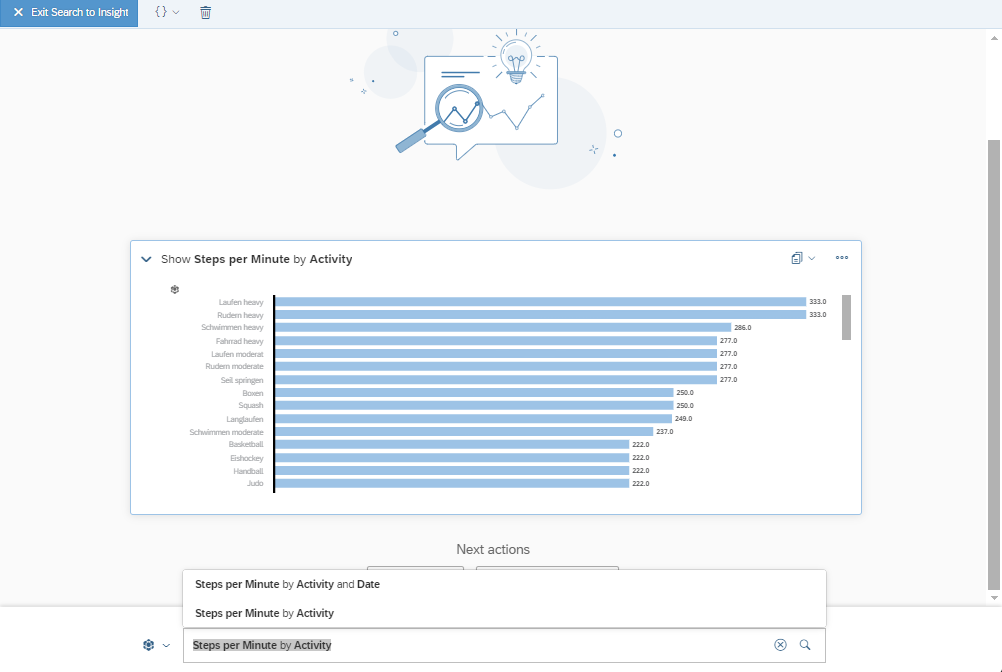Choose suggestion Steps per Minute by Activity and Date
1002x672 pixels.
coord(287,584)
